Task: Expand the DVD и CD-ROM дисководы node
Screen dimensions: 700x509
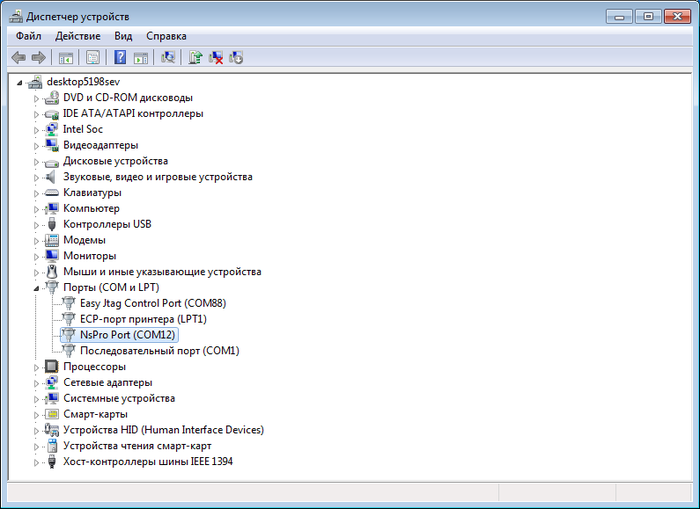Action: tap(37, 98)
